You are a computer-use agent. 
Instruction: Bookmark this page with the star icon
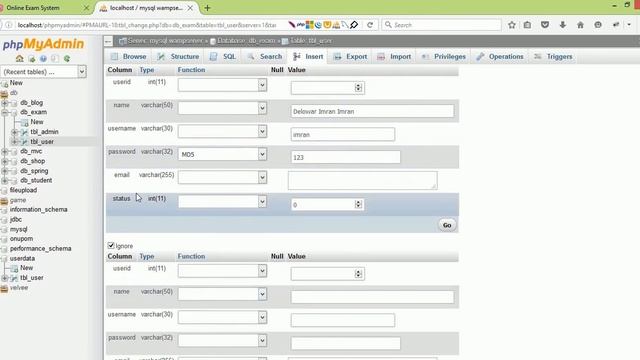pyautogui.click(x=512, y=25)
